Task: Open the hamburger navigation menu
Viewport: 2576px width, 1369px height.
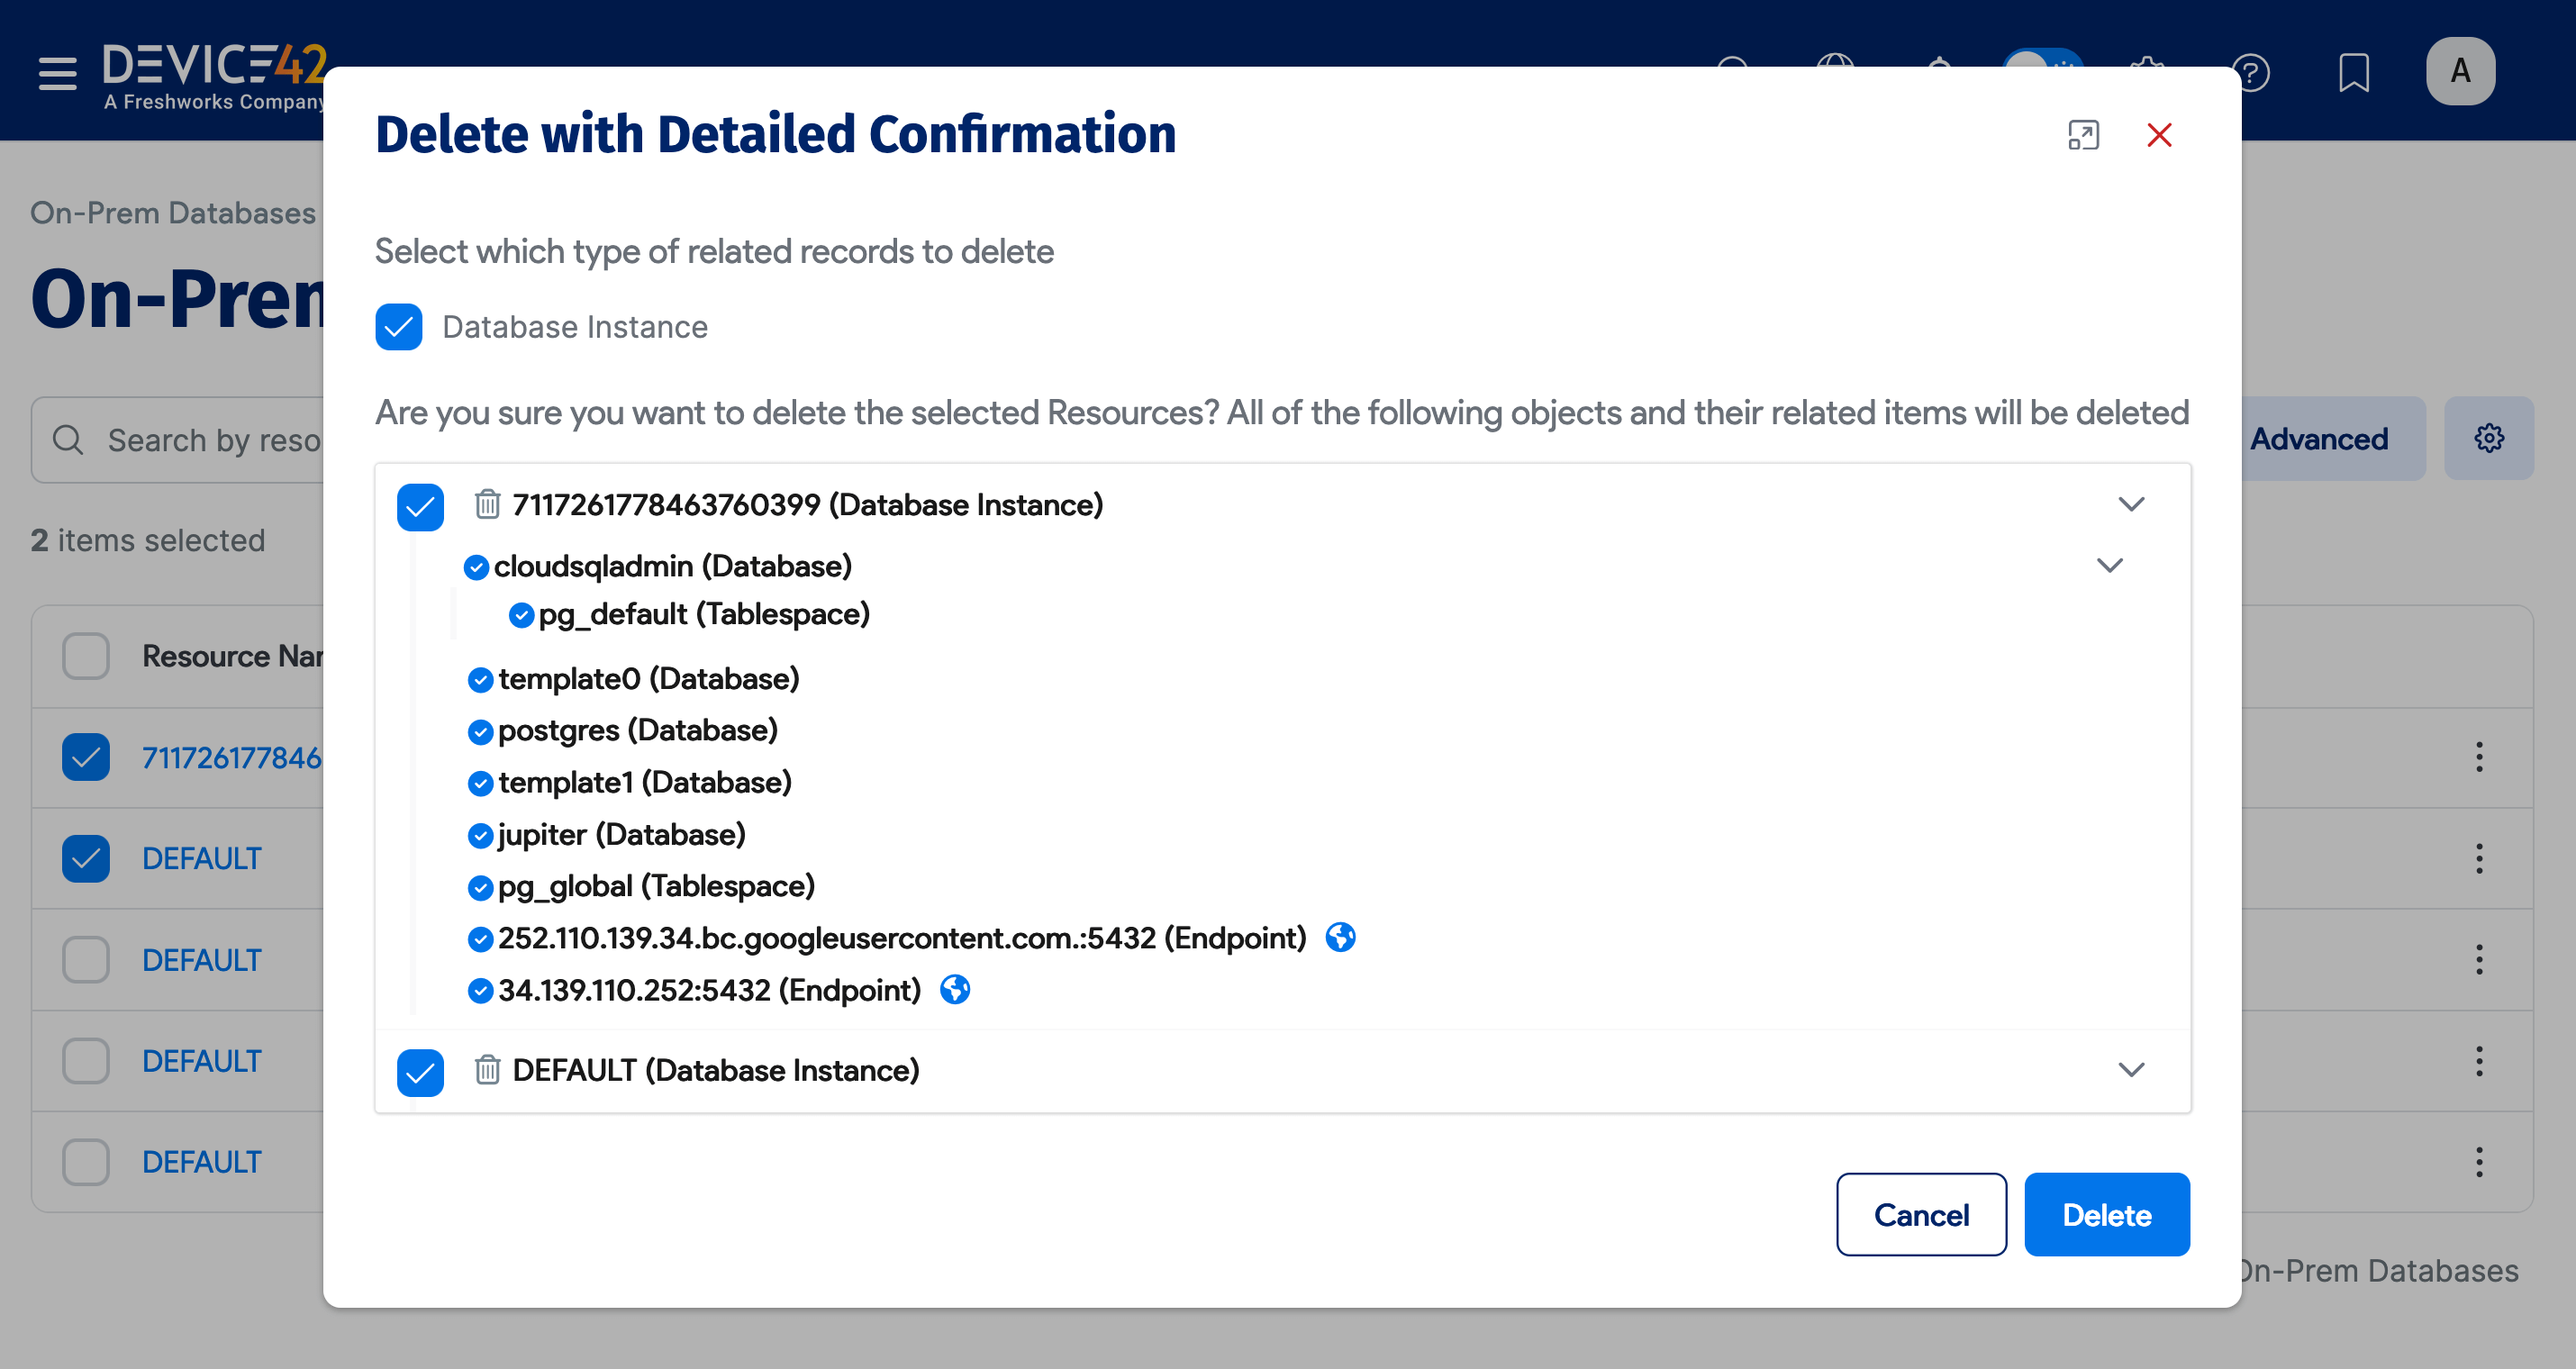Action: pos(56,71)
